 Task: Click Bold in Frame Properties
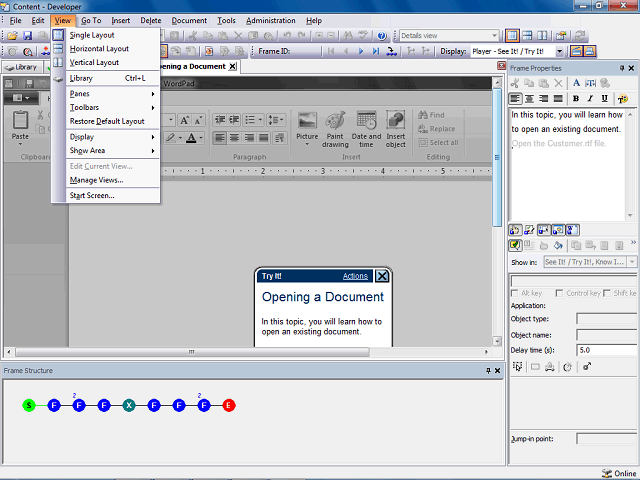tap(576, 98)
